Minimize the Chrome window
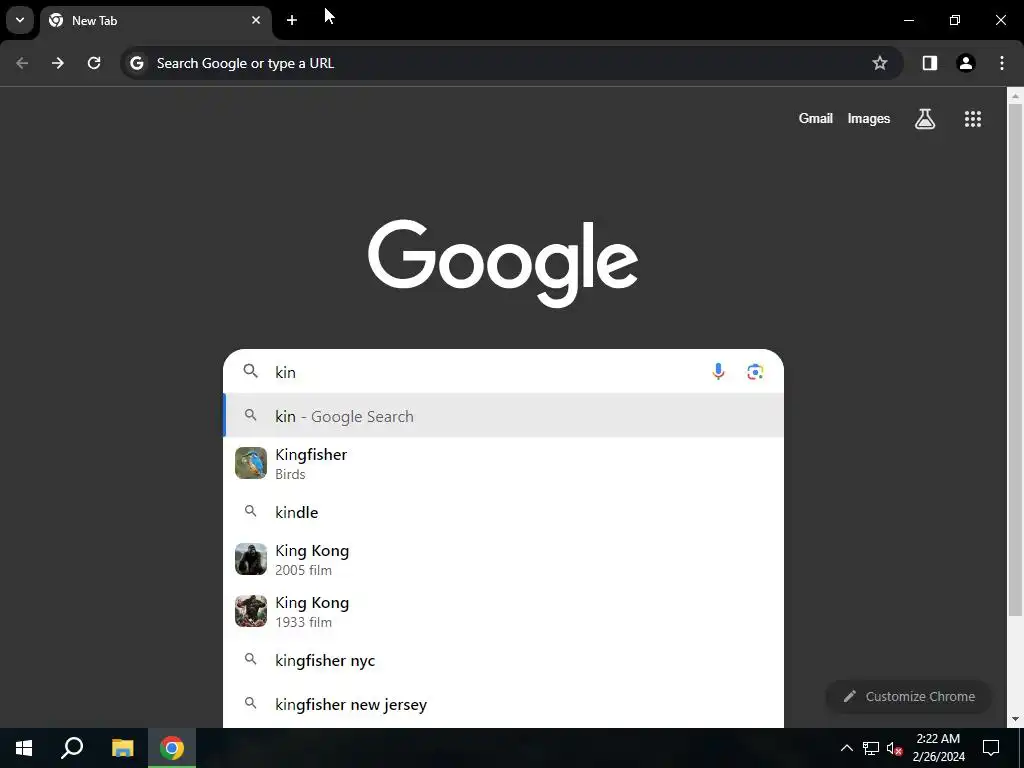Viewport: 1024px width, 768px height. [908, 20]
